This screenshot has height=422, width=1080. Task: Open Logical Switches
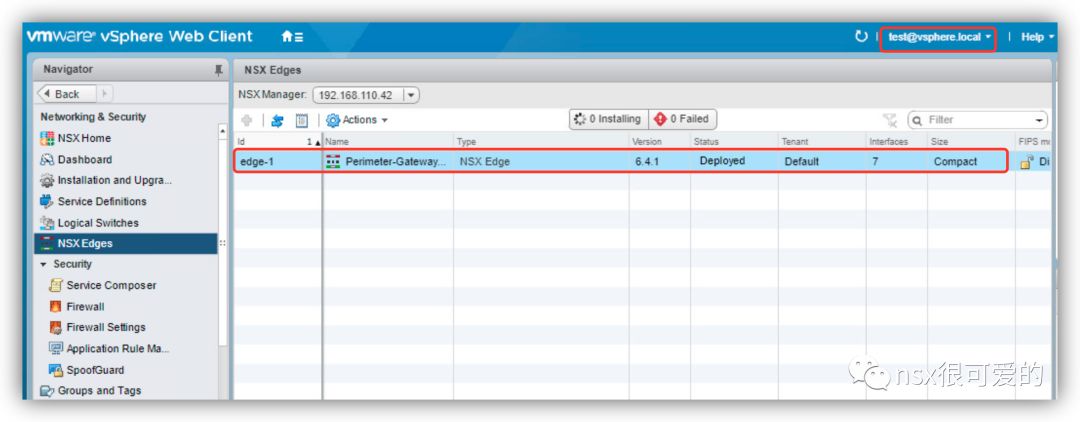[98, 223]
